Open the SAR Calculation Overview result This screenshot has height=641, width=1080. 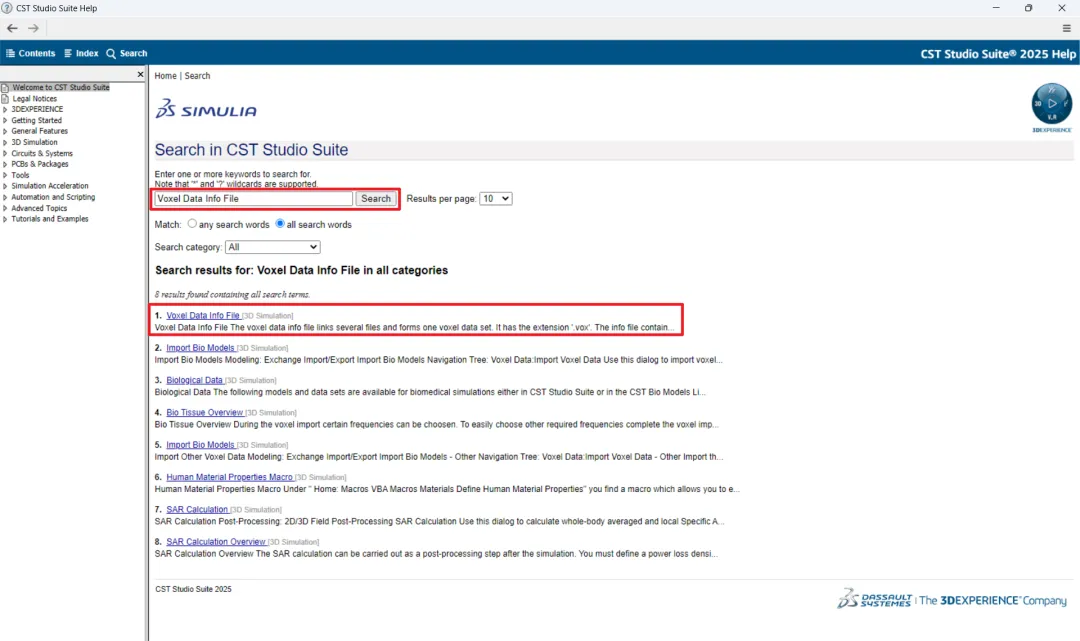click(x=216, y=542)
